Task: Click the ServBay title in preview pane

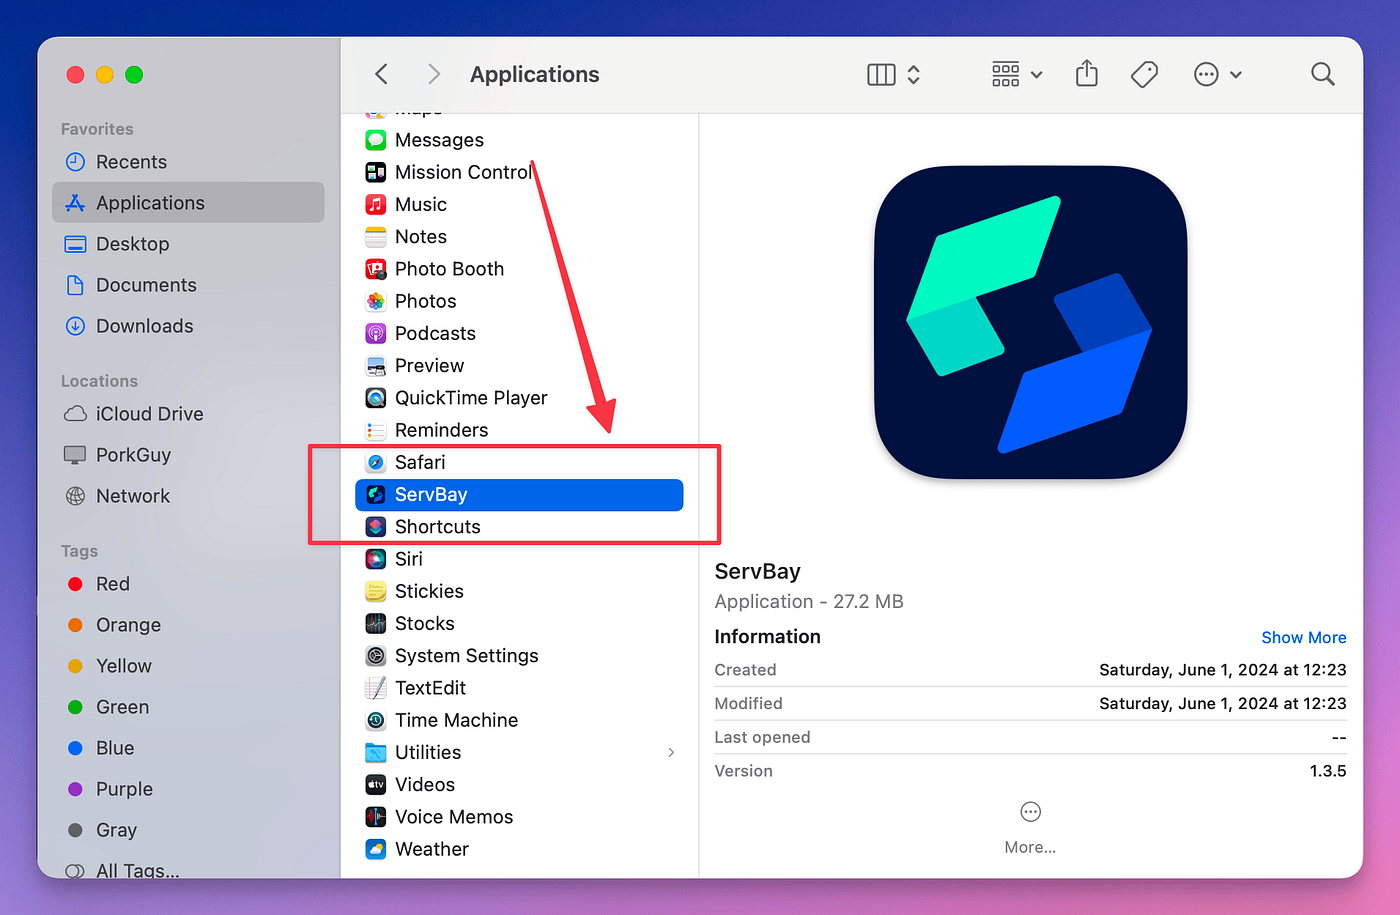Action: coord(757,572)
